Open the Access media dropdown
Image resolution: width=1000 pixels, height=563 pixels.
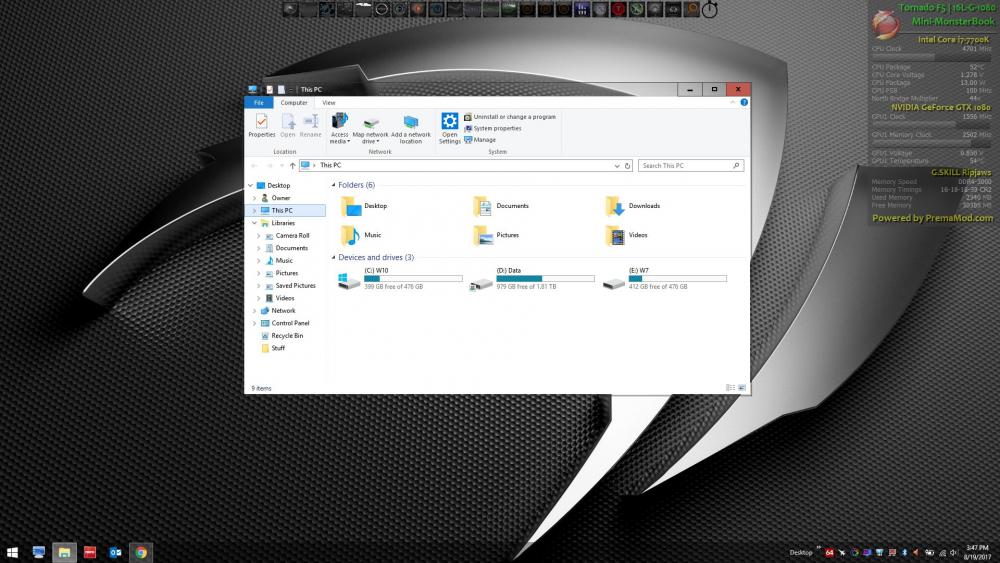tap(340, 141)
